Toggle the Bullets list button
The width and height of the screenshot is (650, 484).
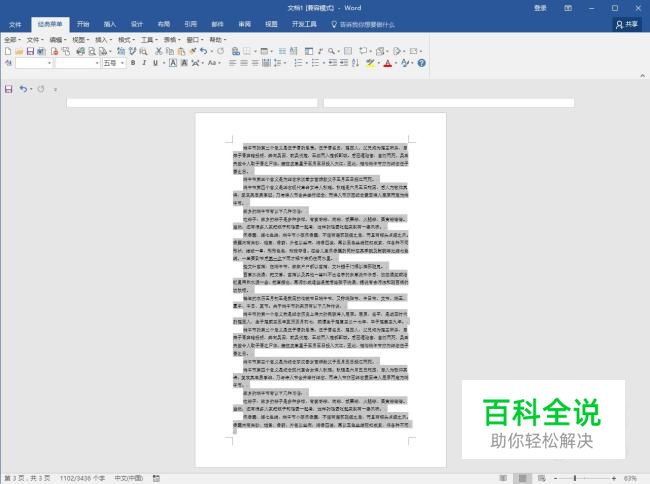click(315, 63)
